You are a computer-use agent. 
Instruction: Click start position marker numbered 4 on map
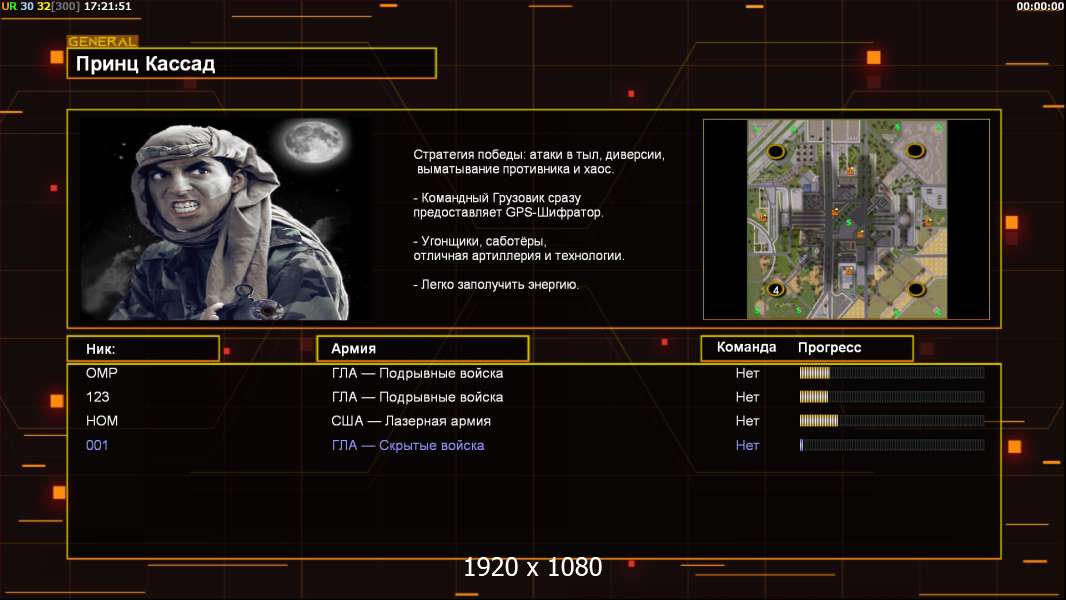click(776, 289)
